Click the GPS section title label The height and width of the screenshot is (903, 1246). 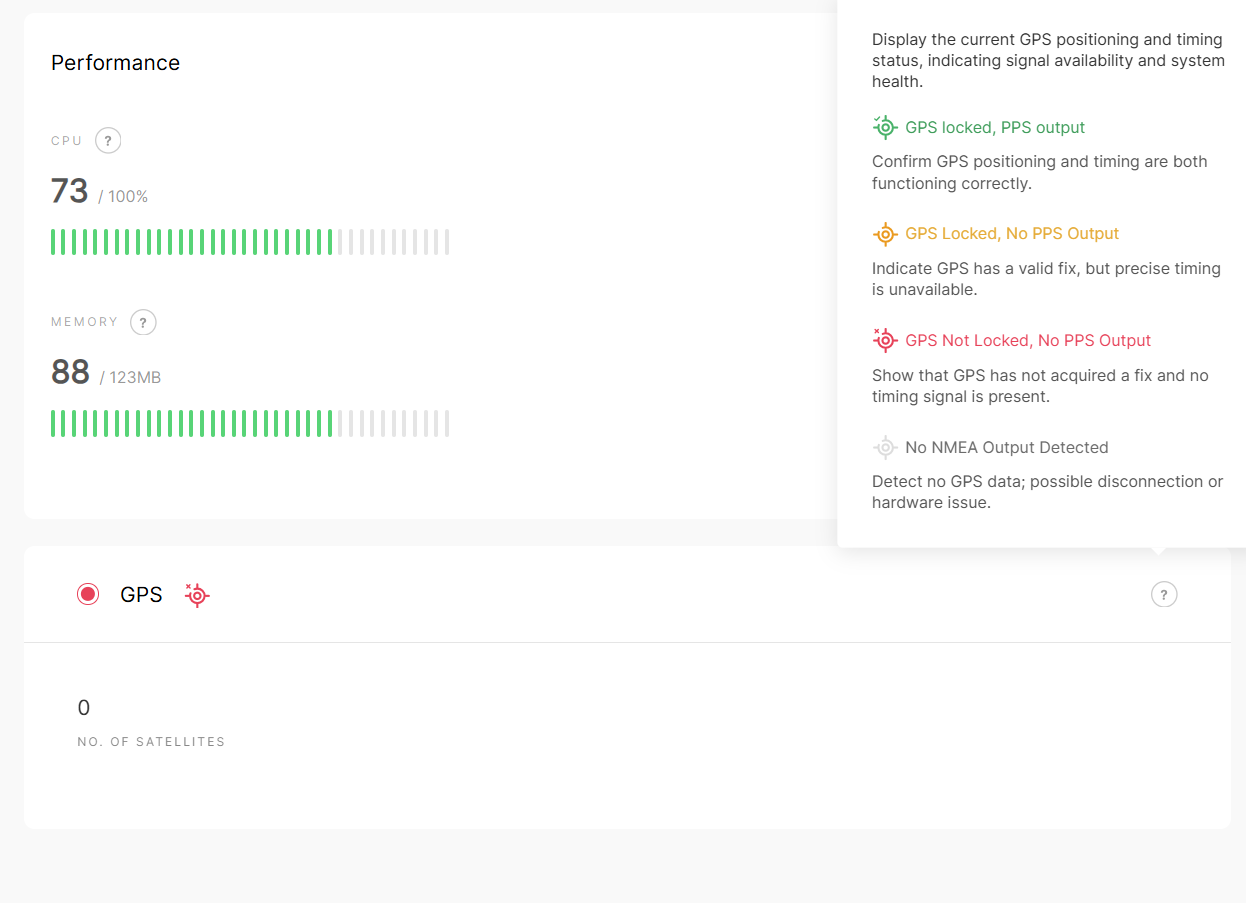point(141,594)
